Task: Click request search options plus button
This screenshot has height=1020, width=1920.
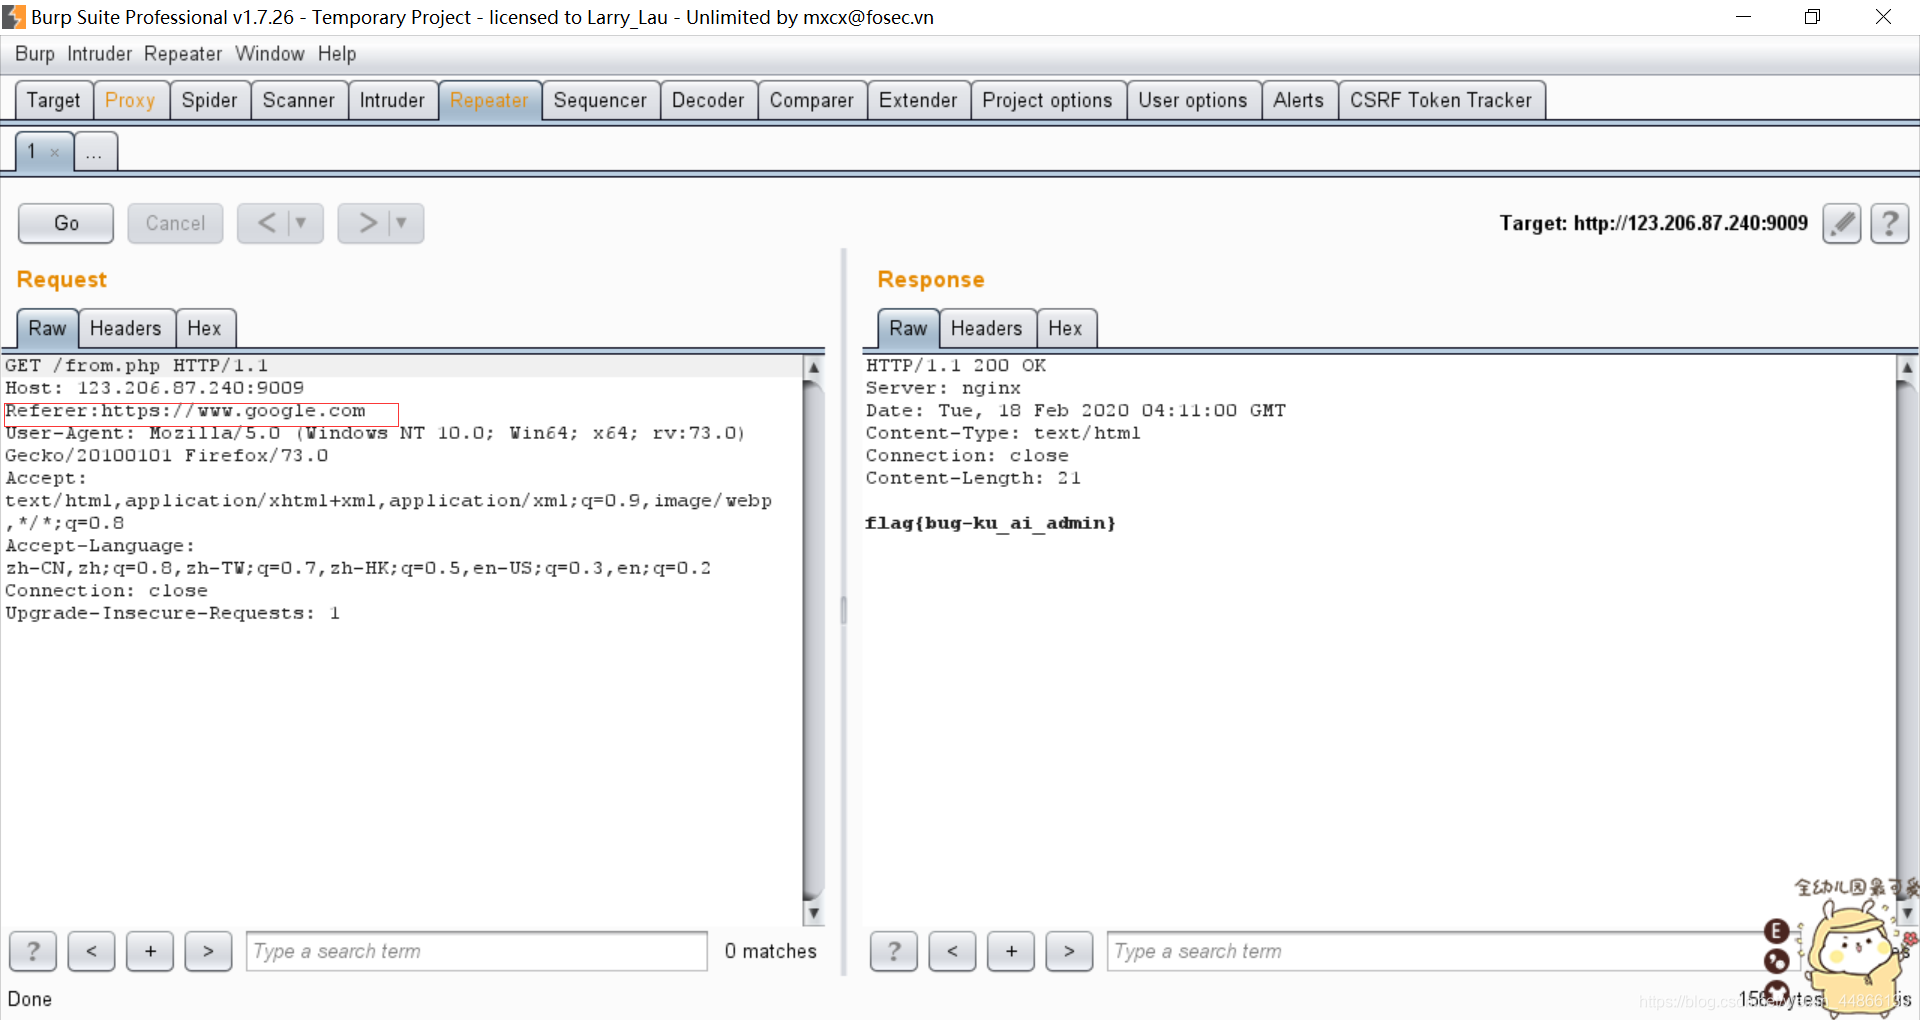Action: click(150, 951)
